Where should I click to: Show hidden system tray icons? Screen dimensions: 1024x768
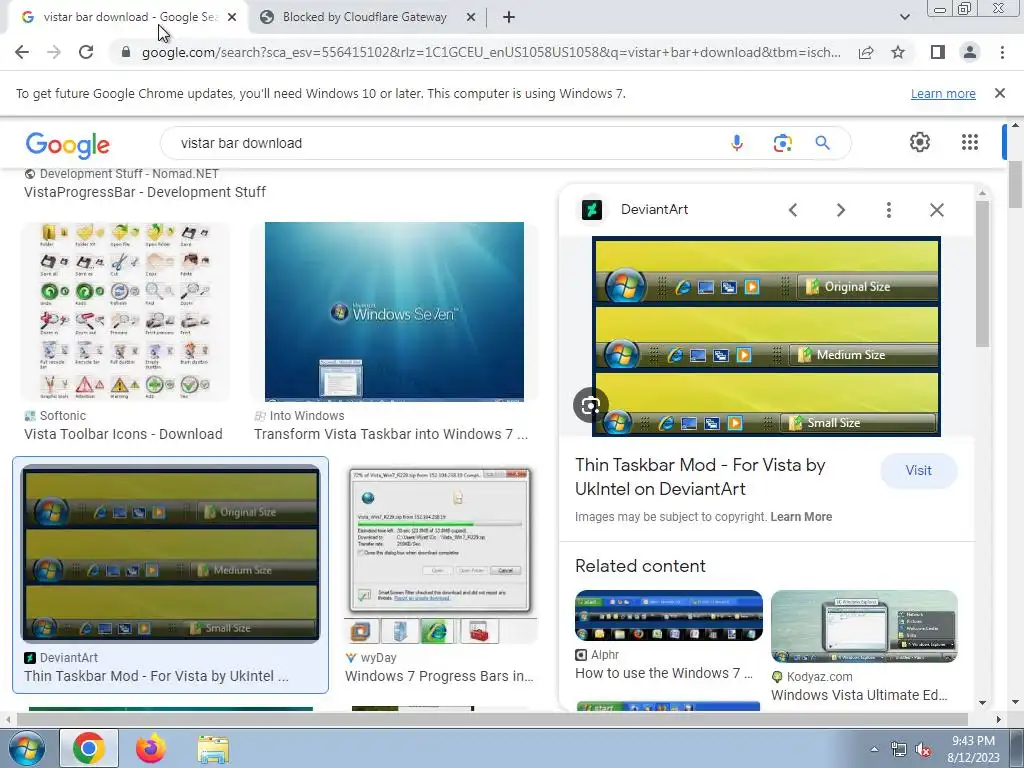pyautogui.click(x=874, y=749)
